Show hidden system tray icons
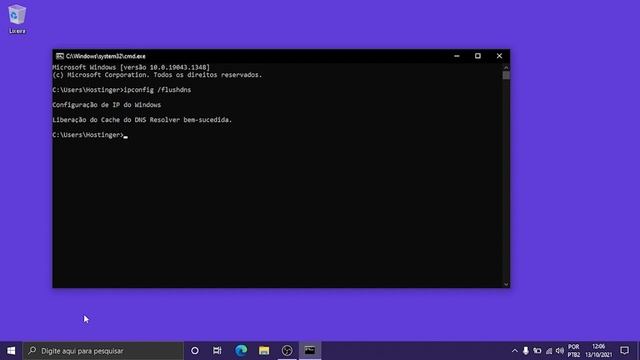 coord(514,351)
